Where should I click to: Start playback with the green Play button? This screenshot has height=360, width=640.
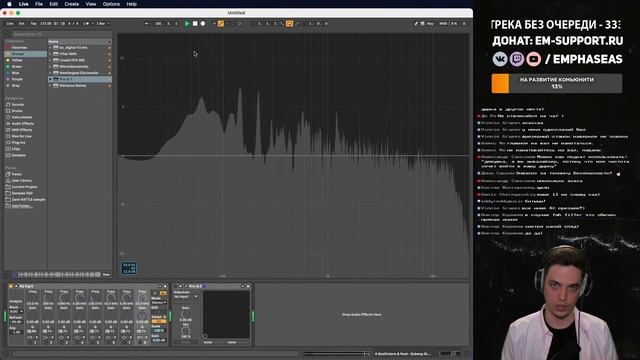[x=187, y=24]
